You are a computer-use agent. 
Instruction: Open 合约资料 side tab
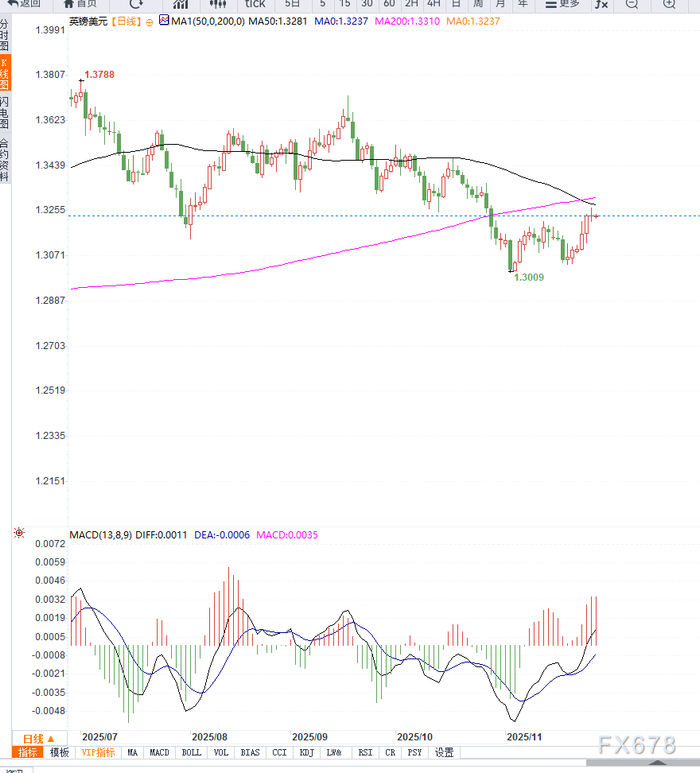5,160
